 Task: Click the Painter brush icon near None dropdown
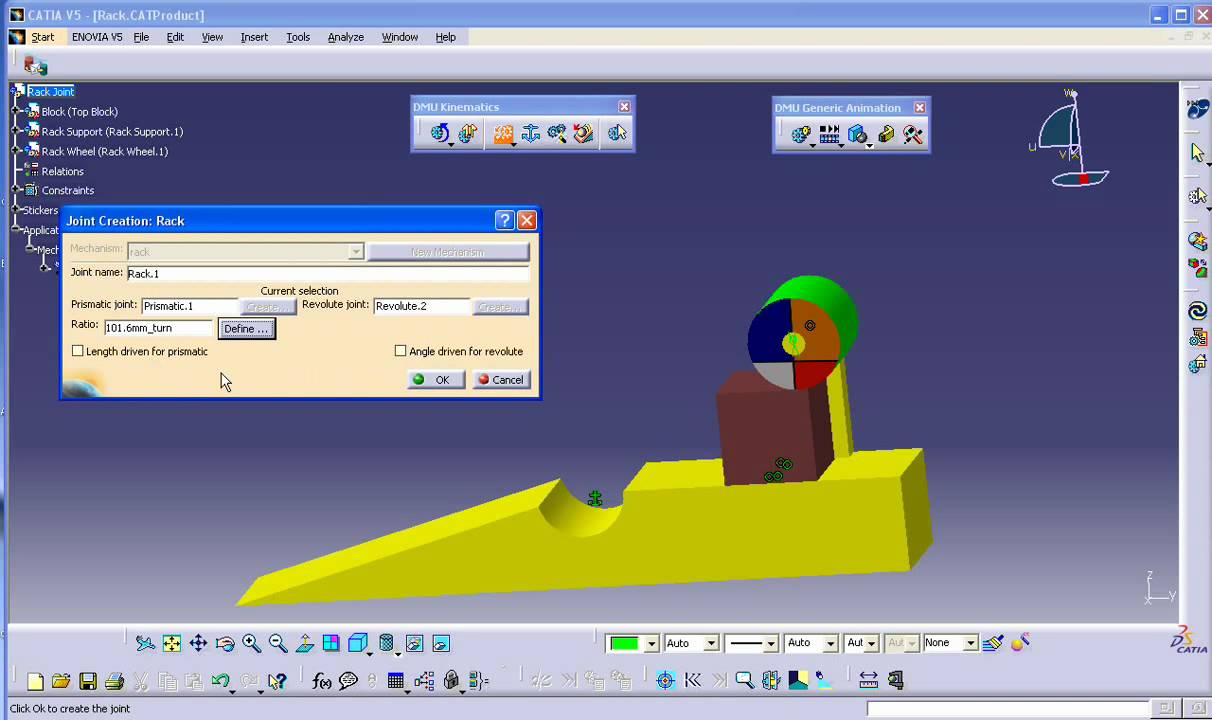[993, 643]
